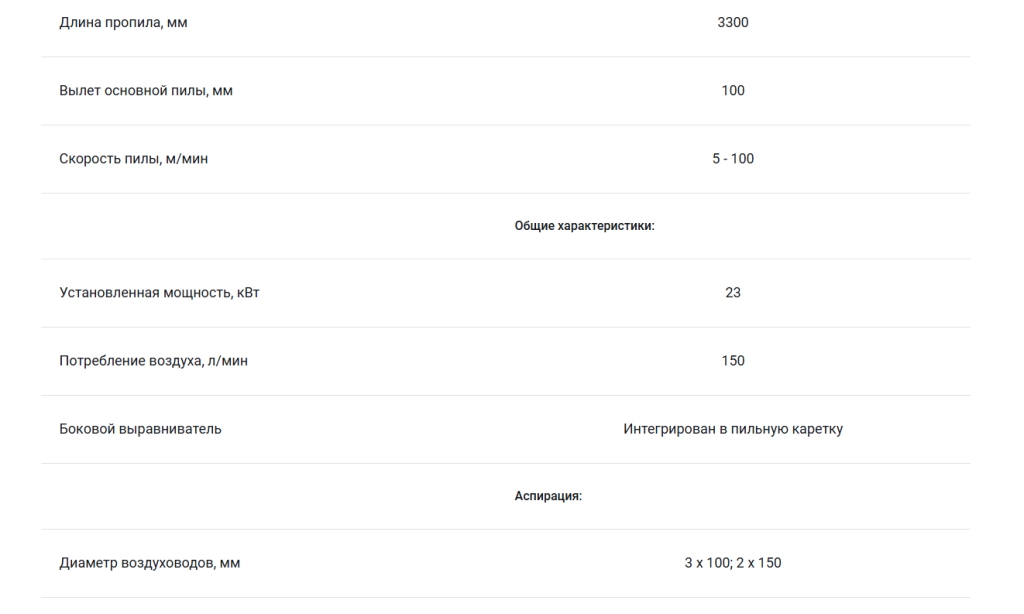Select the 'Установленная мощность, кВт' label
This screenshot has width=1024, height=614.
point(159,293)
